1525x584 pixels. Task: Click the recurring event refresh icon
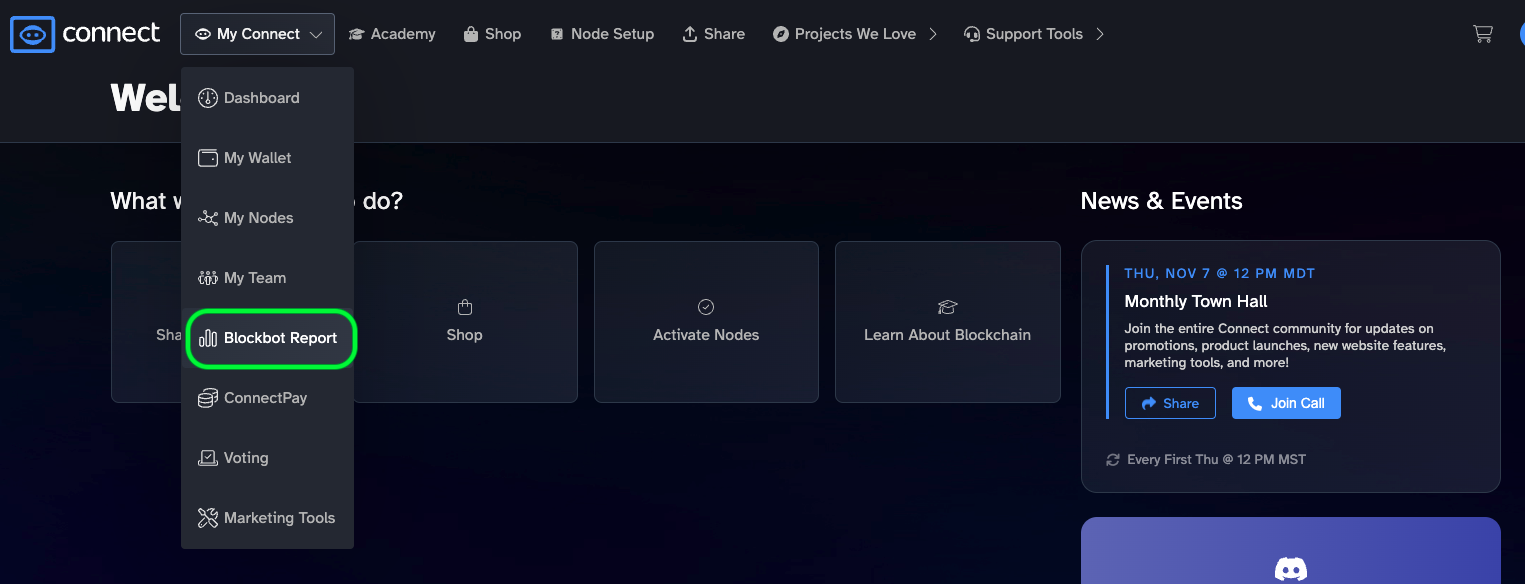[1112, 459]
